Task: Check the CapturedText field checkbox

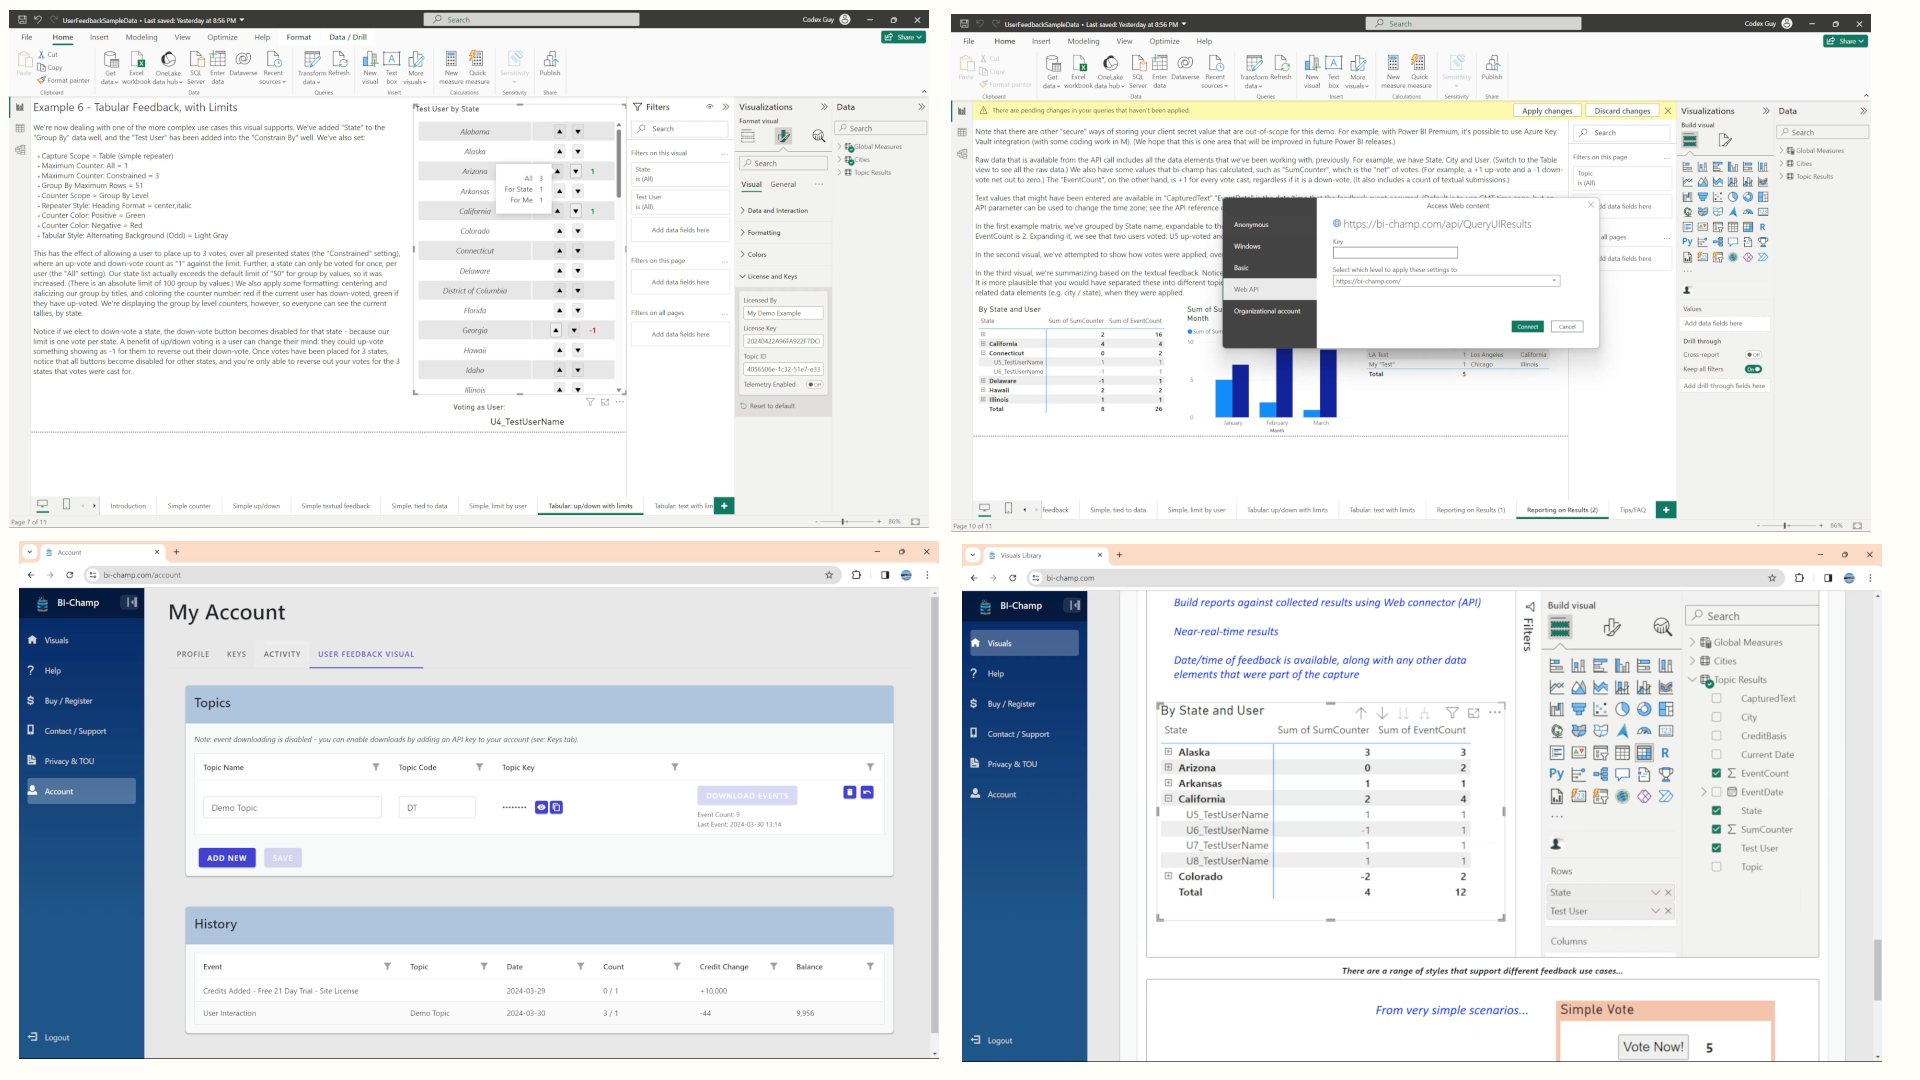Action: 1716,698
